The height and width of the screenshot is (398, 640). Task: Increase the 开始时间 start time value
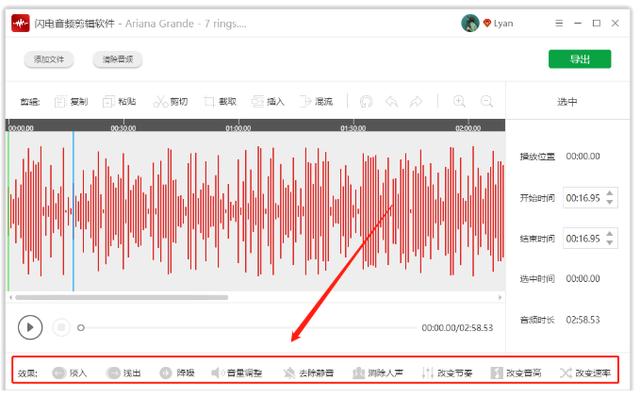coord(609,193)
